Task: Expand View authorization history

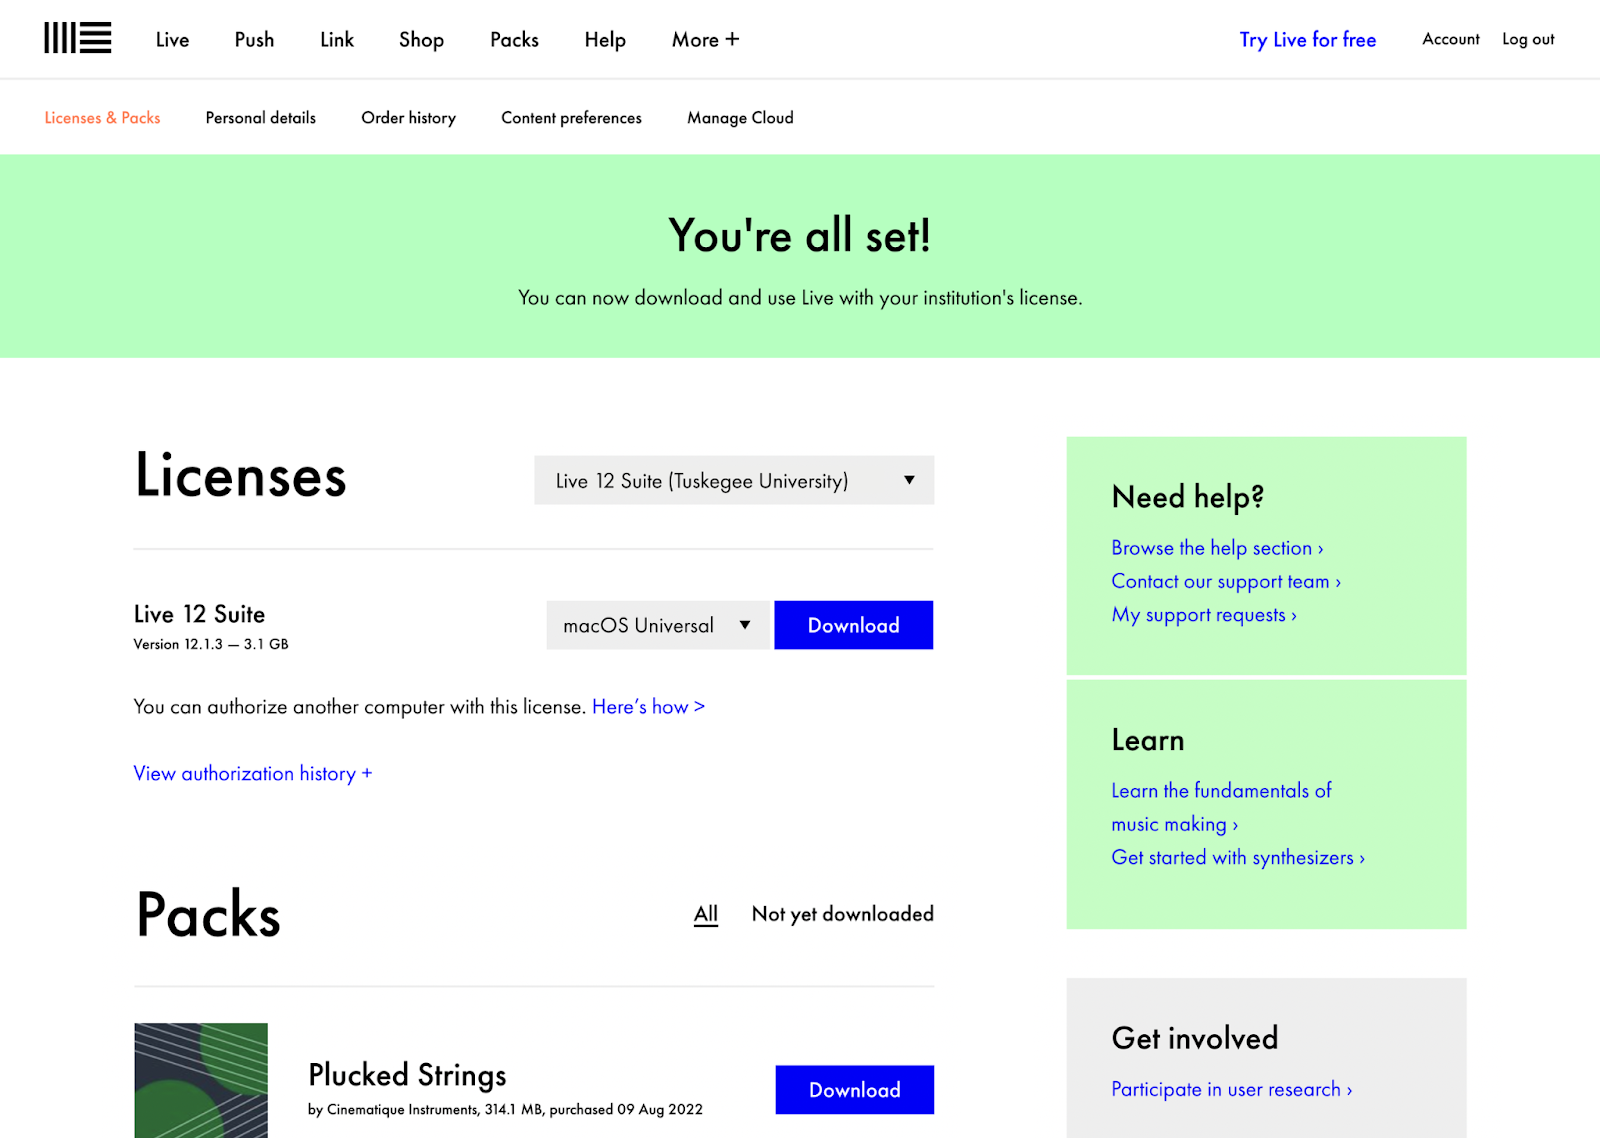Action: click(252, 774)
